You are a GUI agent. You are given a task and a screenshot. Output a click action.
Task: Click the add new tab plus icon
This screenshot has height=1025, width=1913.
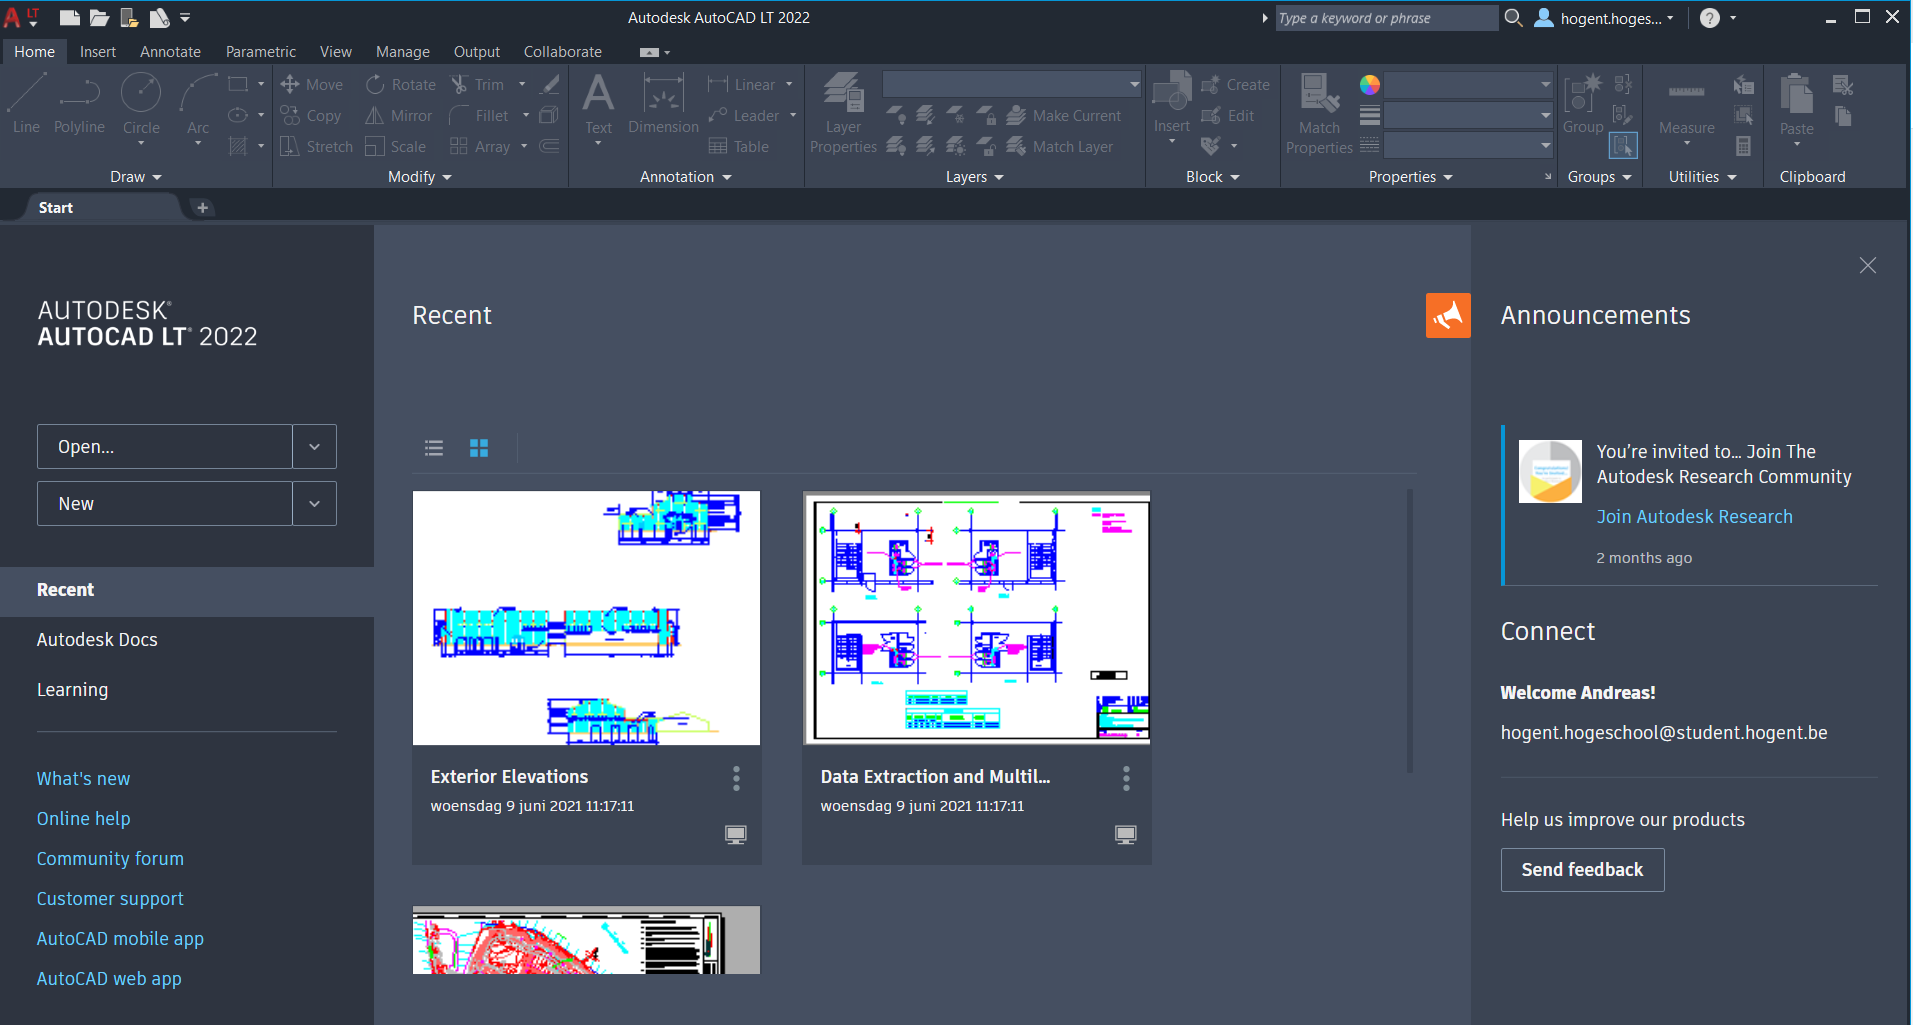[x=202, y=208]
